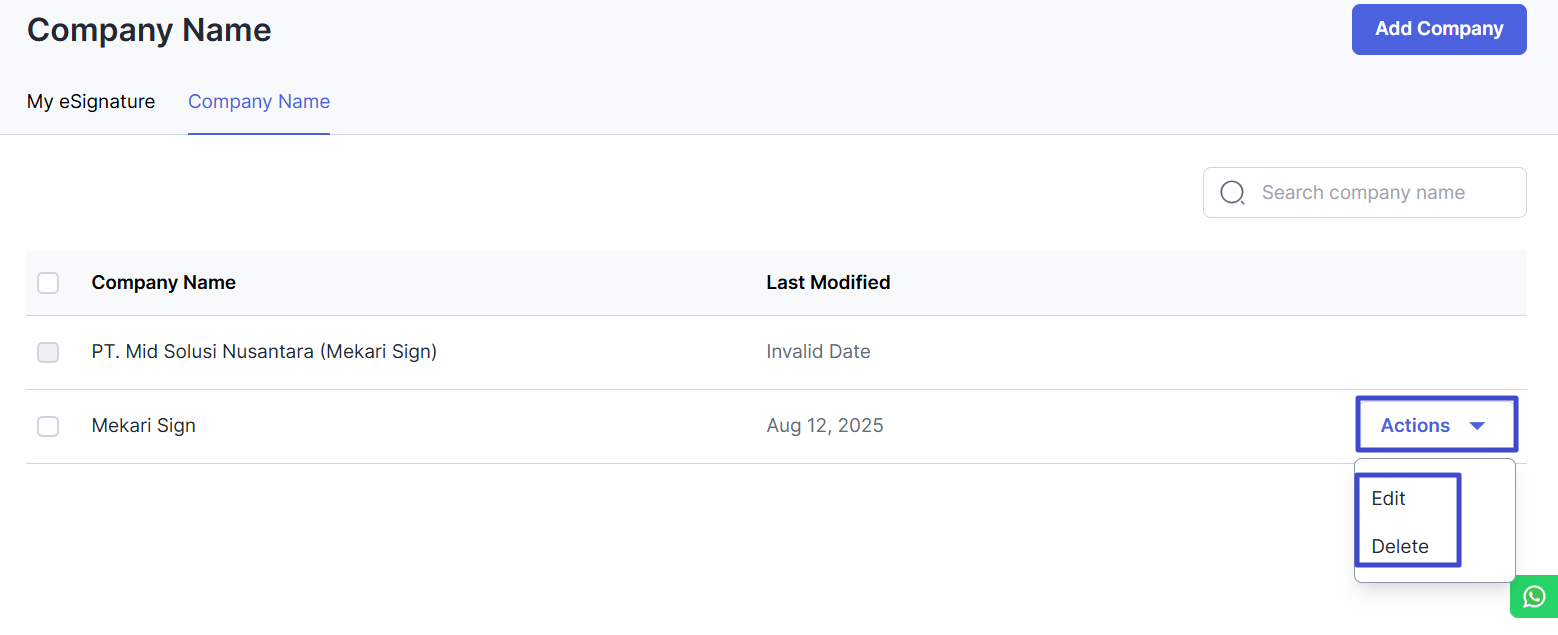This screenshot has width=1558, height=635.
Task: Open the Actions dropdown for Mekari Sign
Action: (1434, 425)
